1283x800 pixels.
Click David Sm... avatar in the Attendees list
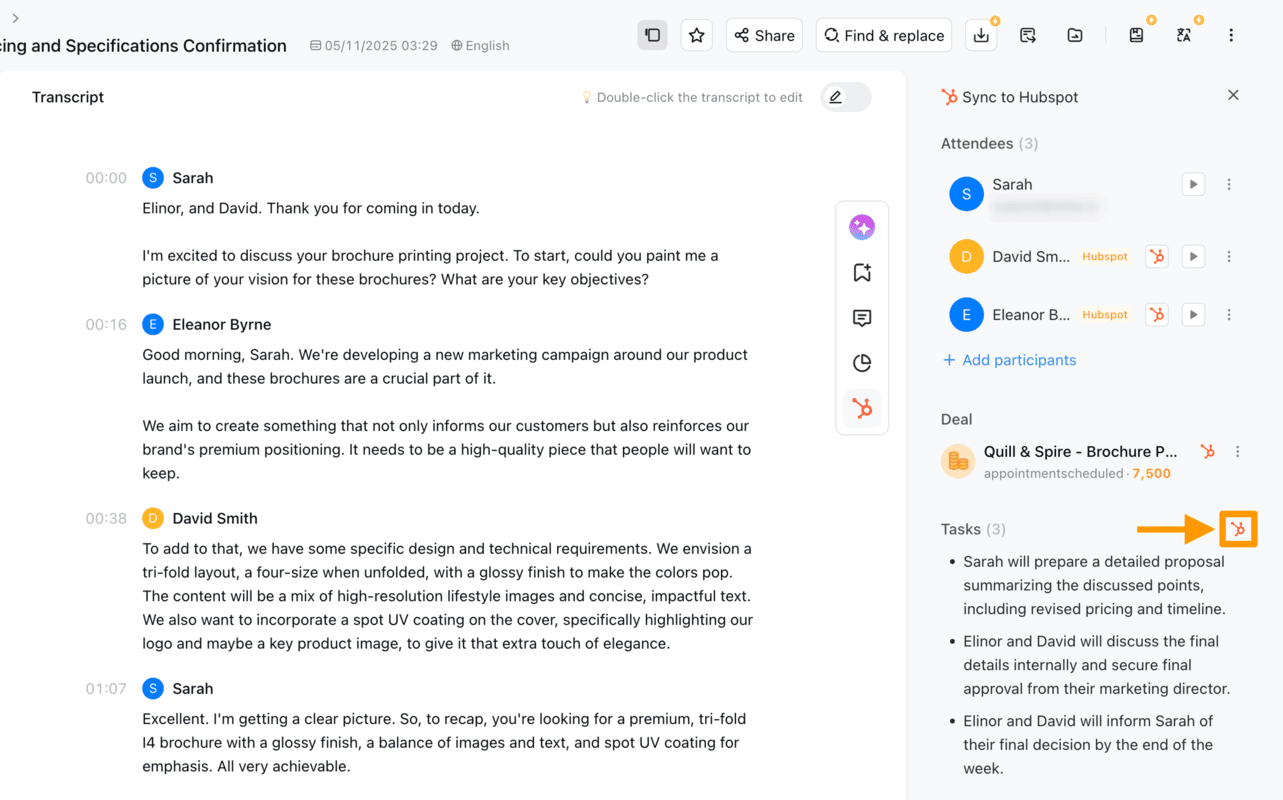pos(966,256)
